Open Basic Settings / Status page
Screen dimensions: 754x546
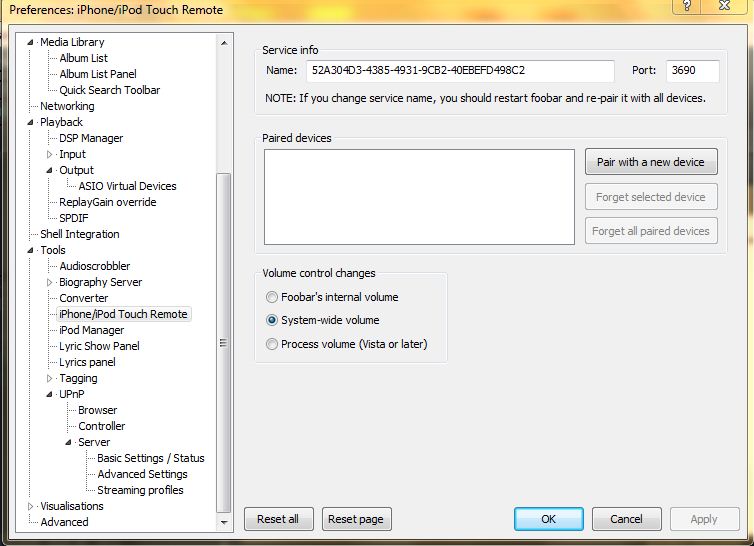[x=151, y=458]
